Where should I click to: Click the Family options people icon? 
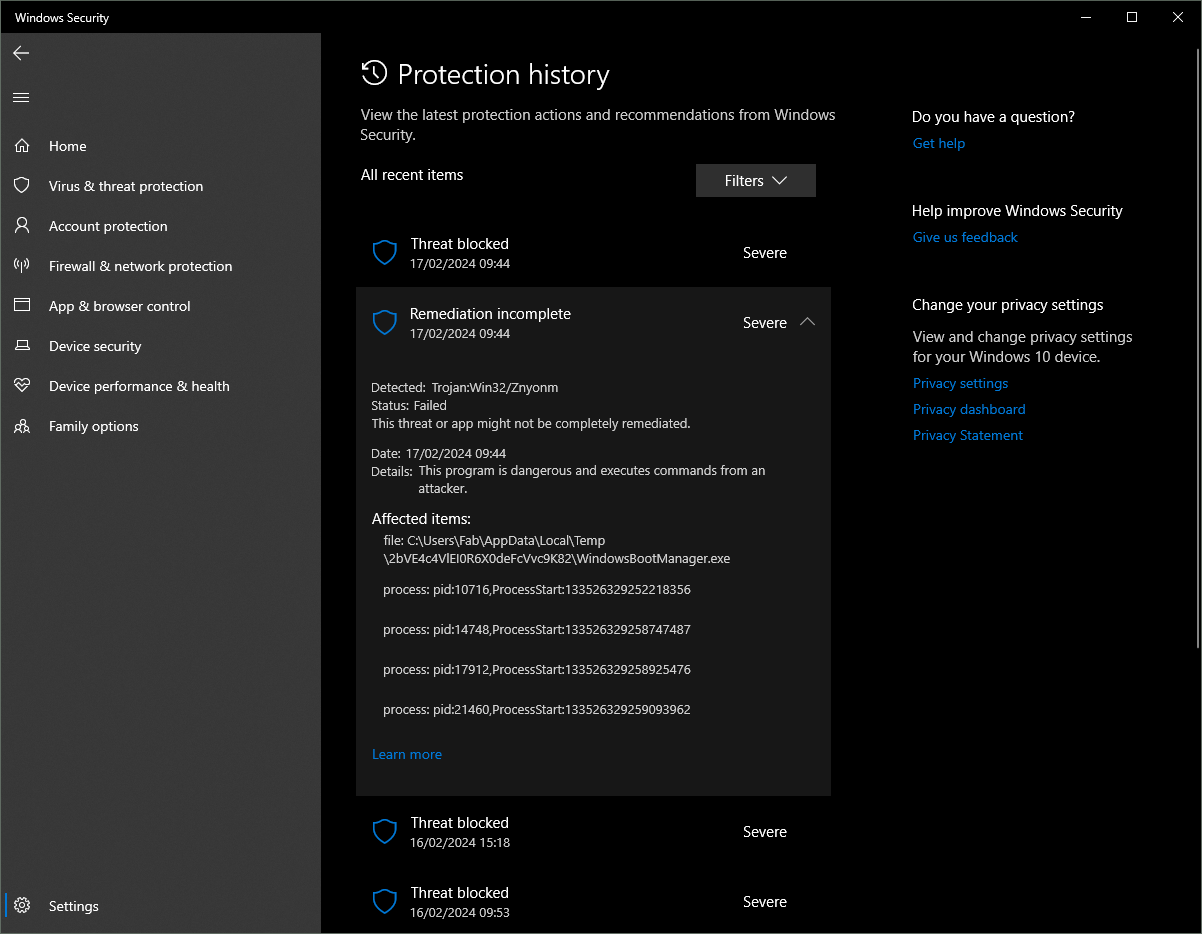(21, 426)
